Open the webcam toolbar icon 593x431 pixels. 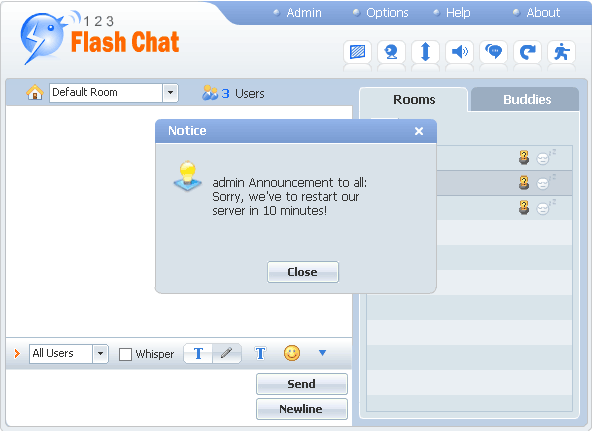391,52
